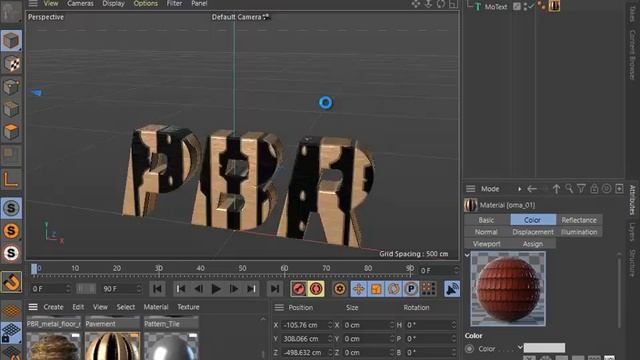The image size is (640, 360).
Task: Click the Locked Workplane grid icon
Action: pos(11,332)
